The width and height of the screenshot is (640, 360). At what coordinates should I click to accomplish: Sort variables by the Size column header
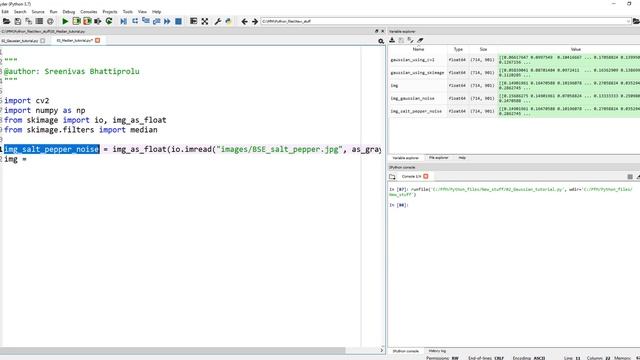coord(483,49)
